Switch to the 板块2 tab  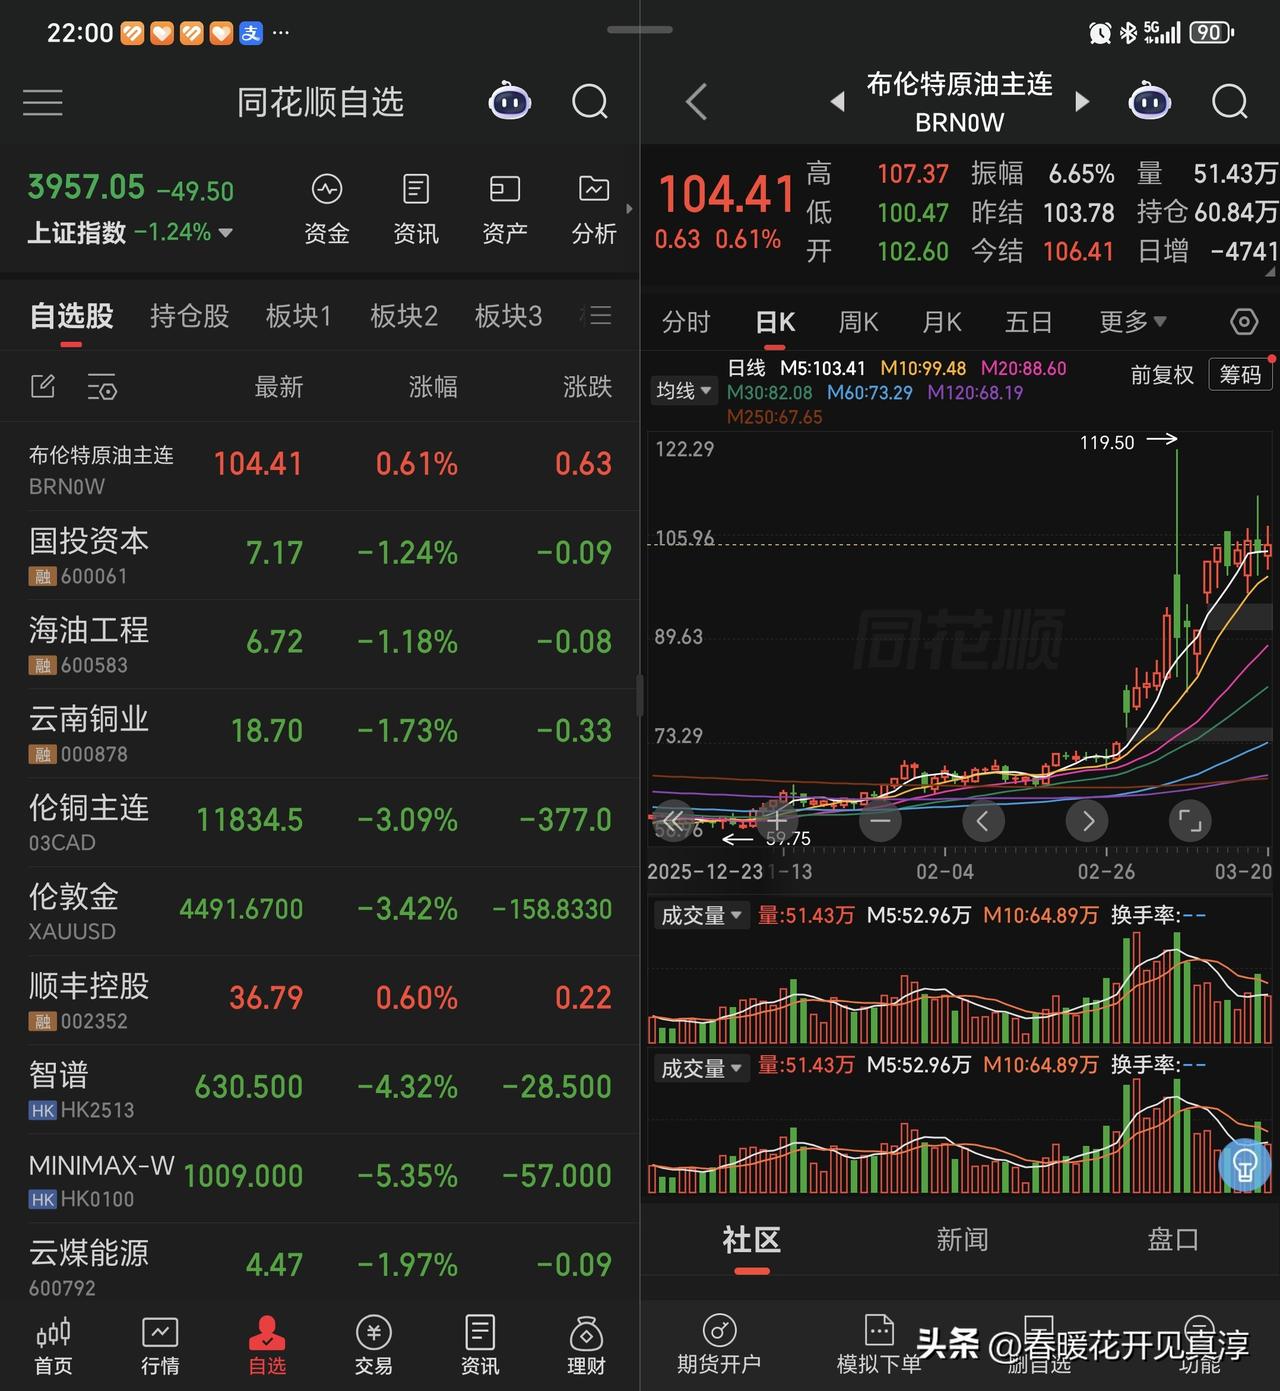coord(404,316)
